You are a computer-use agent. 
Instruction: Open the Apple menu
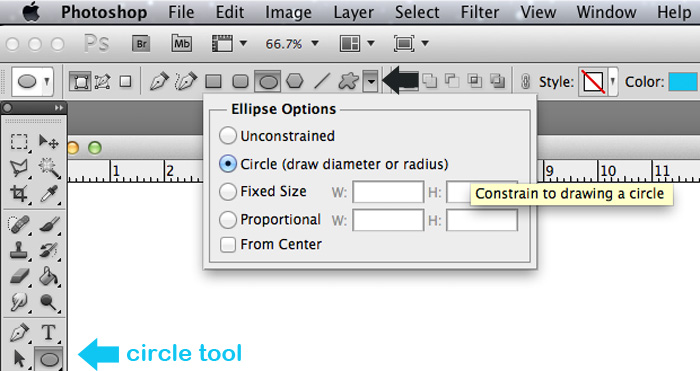31,12
